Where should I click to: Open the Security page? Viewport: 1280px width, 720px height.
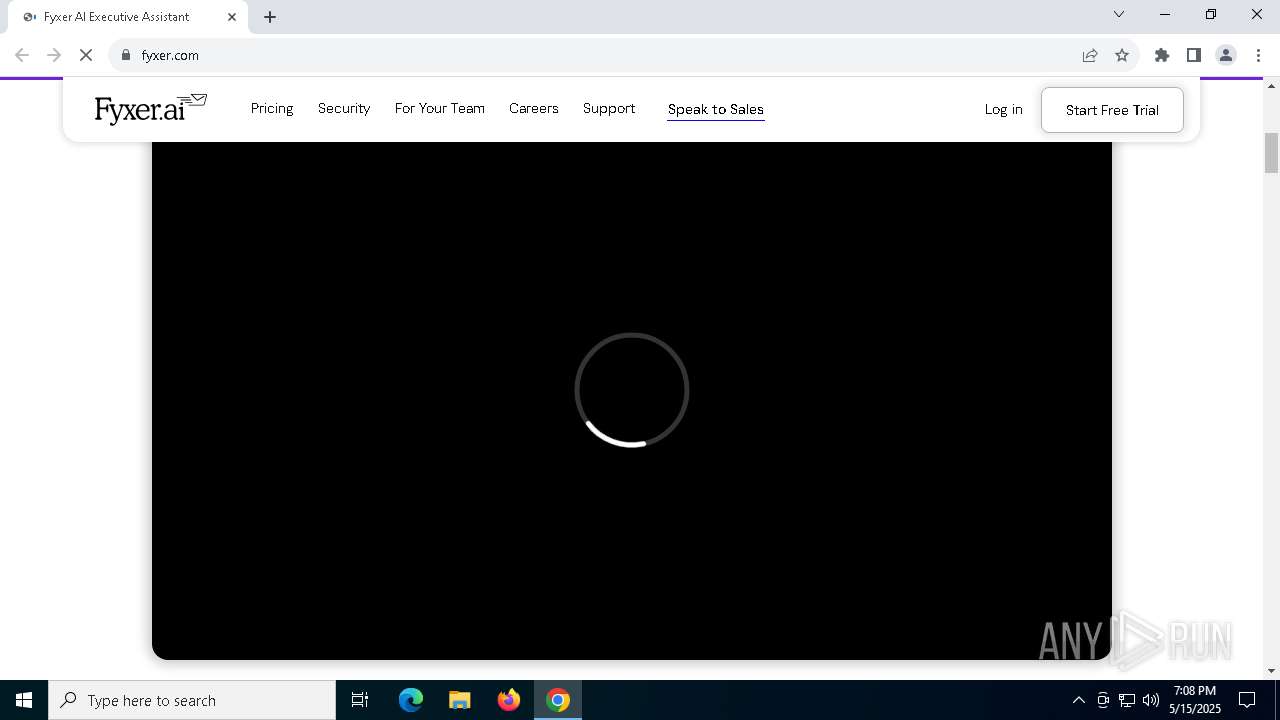tap(344, 108)
